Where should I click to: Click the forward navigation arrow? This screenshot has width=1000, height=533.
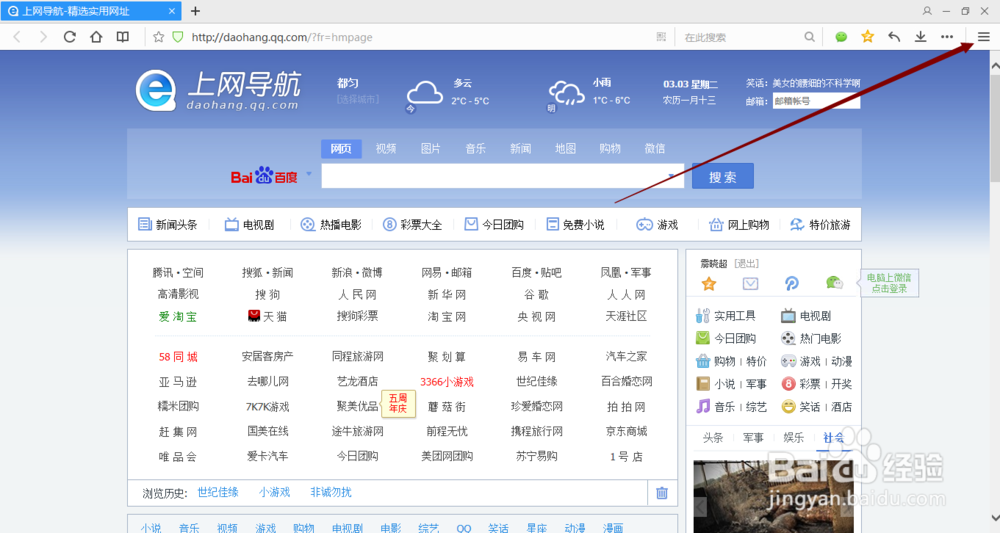pos(43,37)
